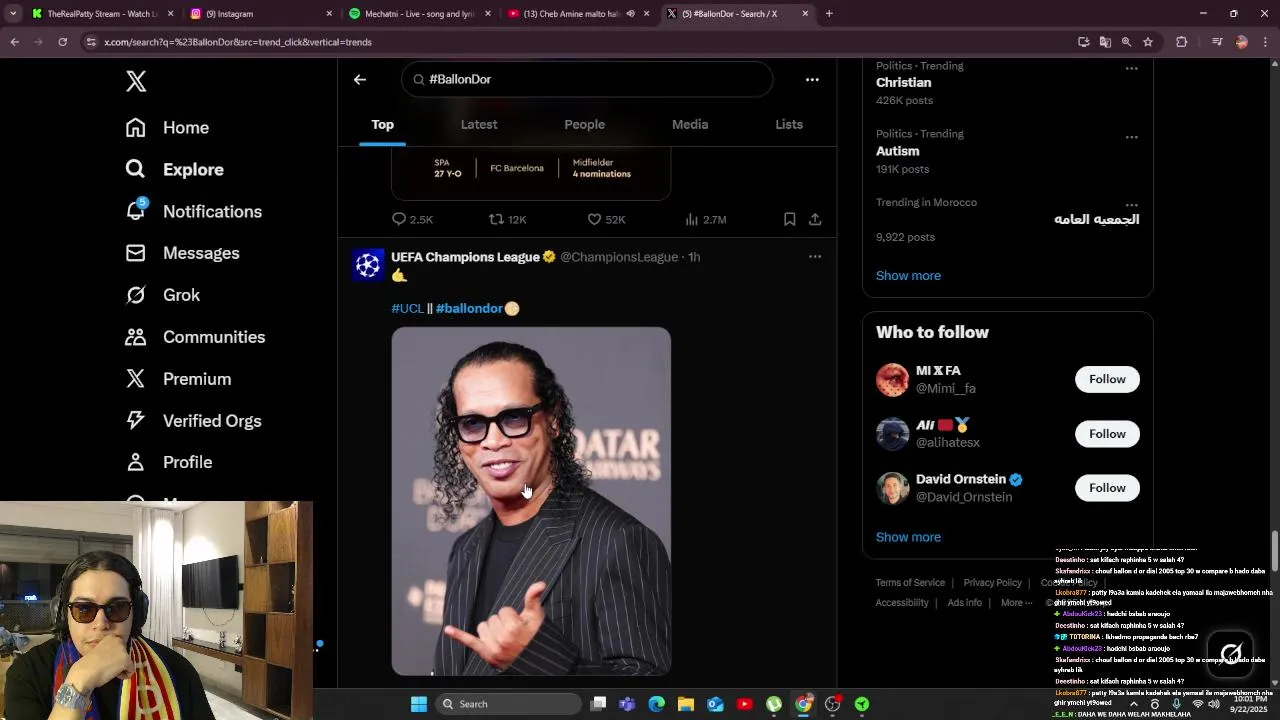Image resolution: width=1280 pixels, height=720 pixels.
Task: Open the Autism trending topic
Action: (x=897, y=151)
